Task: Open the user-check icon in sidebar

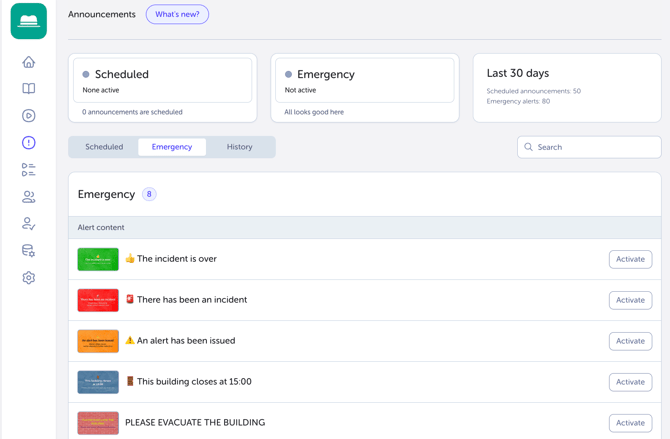Action: click(x=29, y=224)
